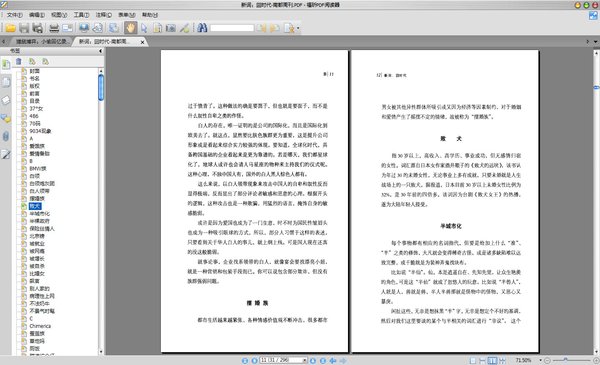The width and height of the screenshot is (600, 365).
Task: Adjust the zoom slider in status bar
Action: click(566, 360)
